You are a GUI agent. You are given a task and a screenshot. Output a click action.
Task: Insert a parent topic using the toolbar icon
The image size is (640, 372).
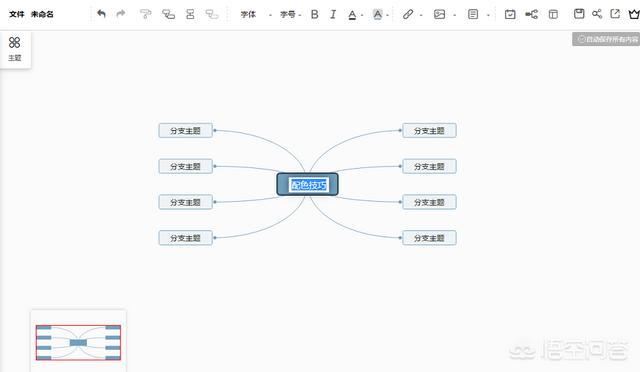coord(212,14)
